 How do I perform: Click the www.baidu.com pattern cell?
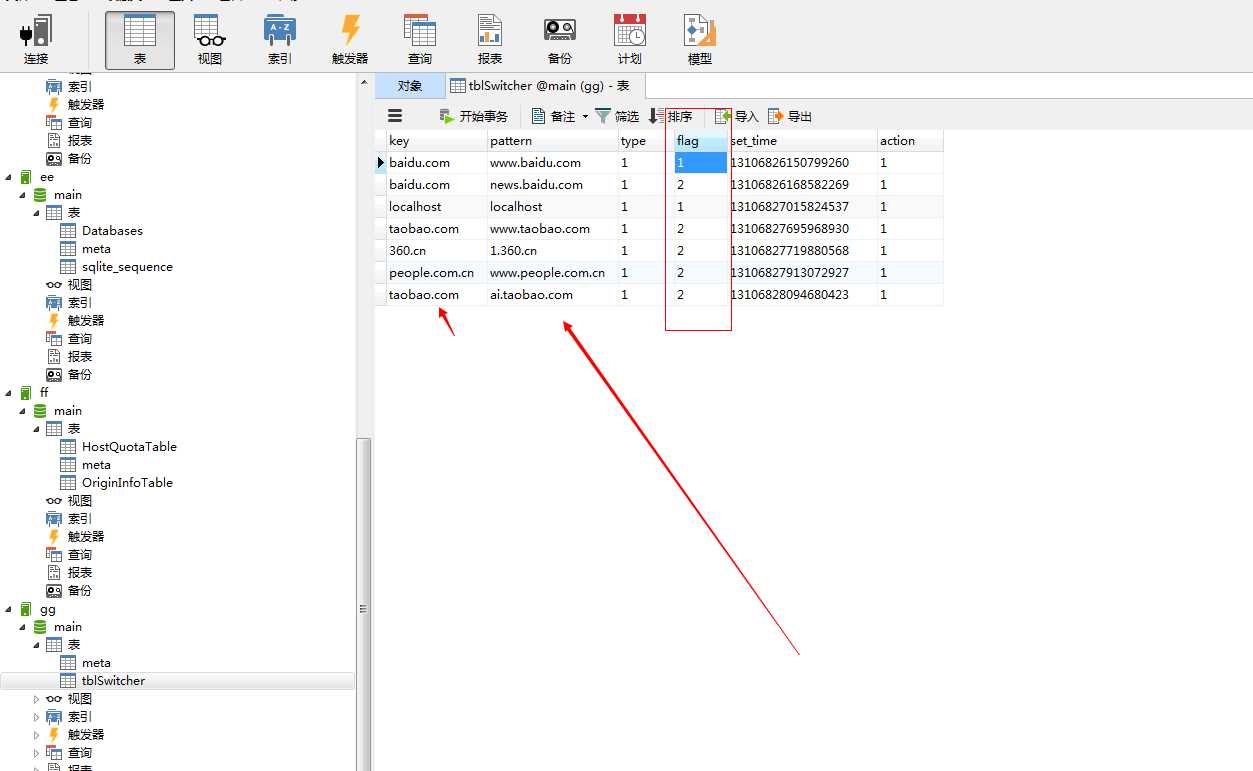click(553, 163)
